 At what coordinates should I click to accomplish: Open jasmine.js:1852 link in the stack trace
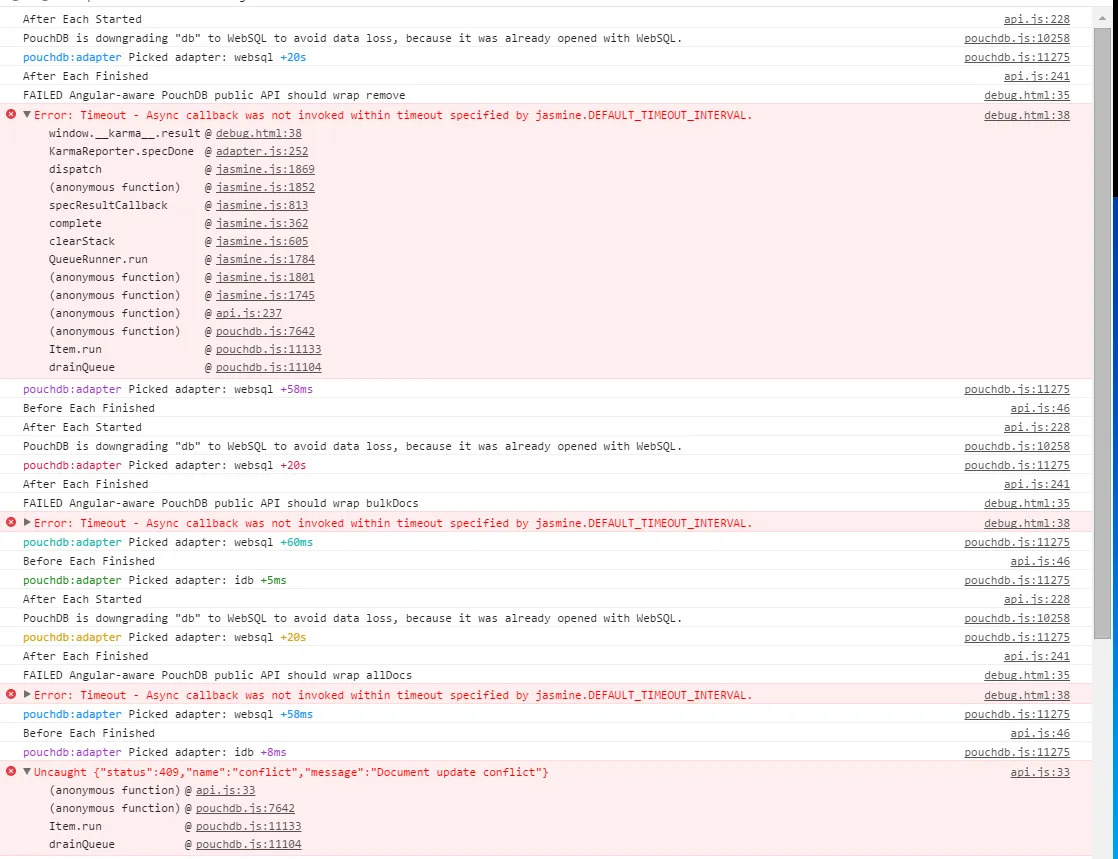coord(265,187)
